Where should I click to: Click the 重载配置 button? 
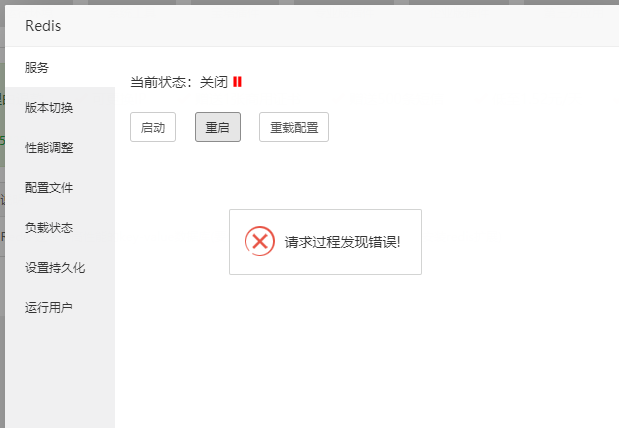click(294, 127)
